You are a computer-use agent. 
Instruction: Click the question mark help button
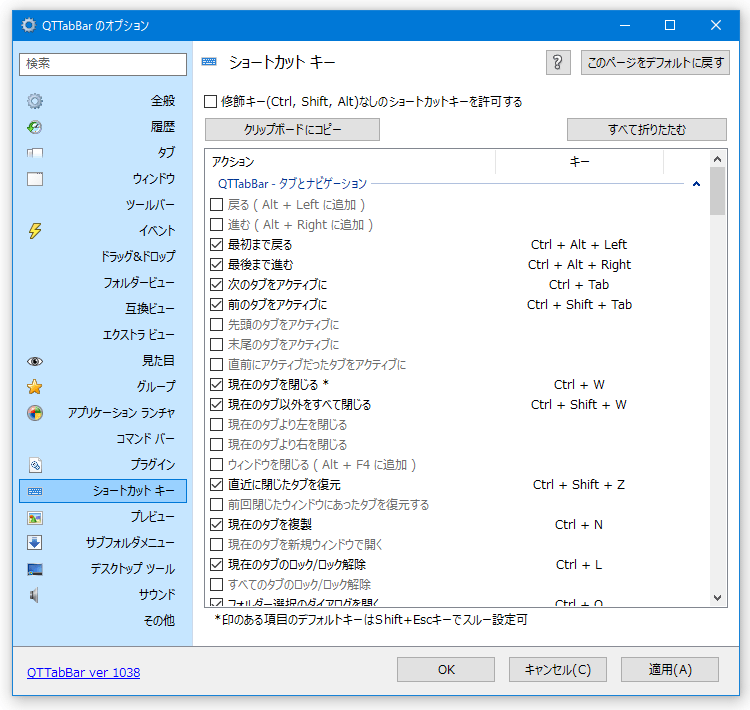pyautogui.click(x=558, y=63)
